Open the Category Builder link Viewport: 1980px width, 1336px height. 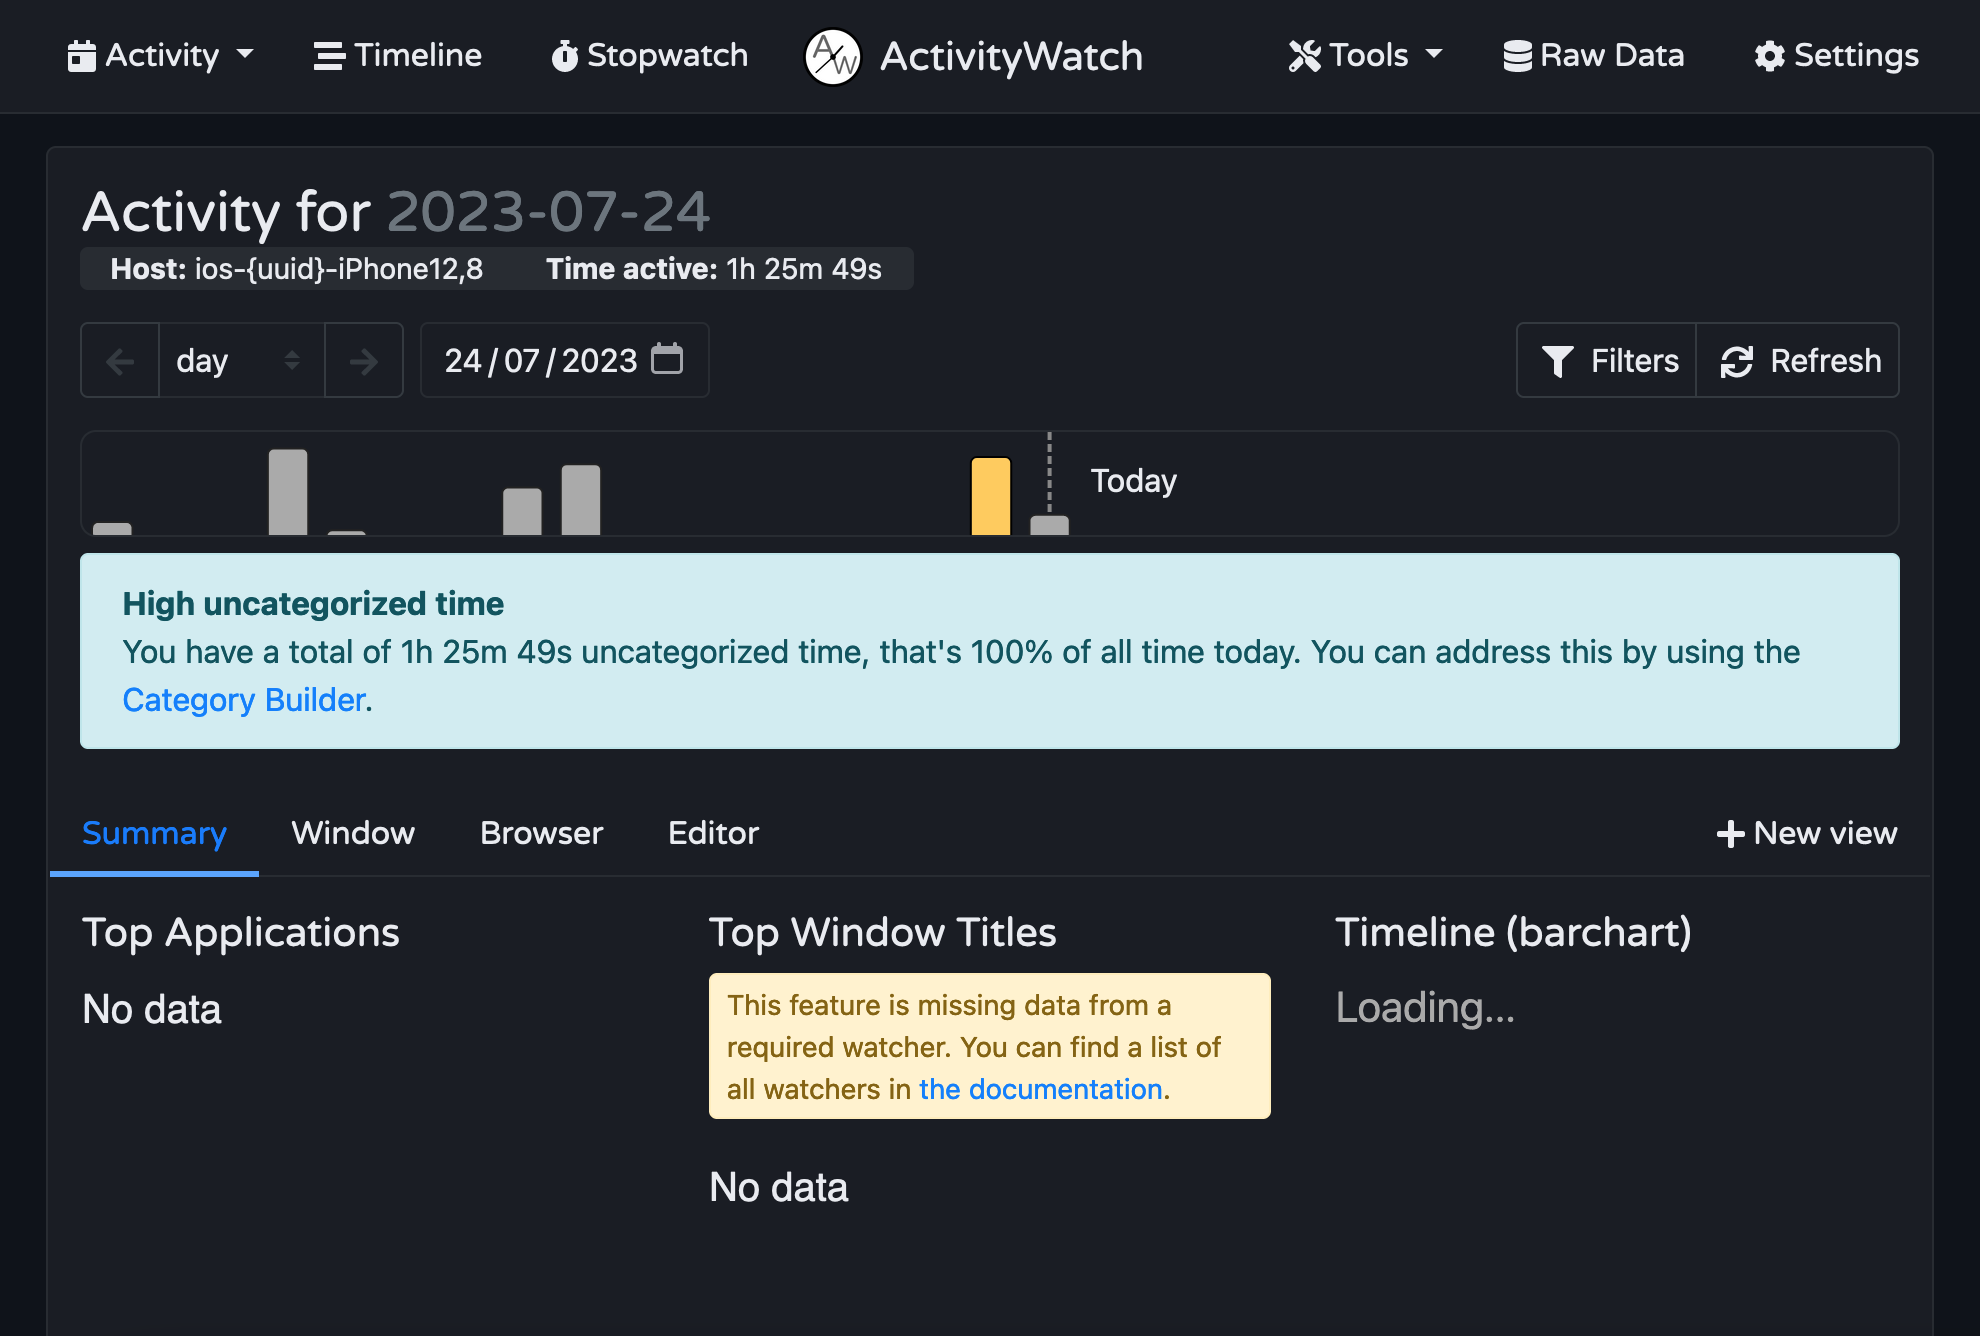click(x=243, y=699)
